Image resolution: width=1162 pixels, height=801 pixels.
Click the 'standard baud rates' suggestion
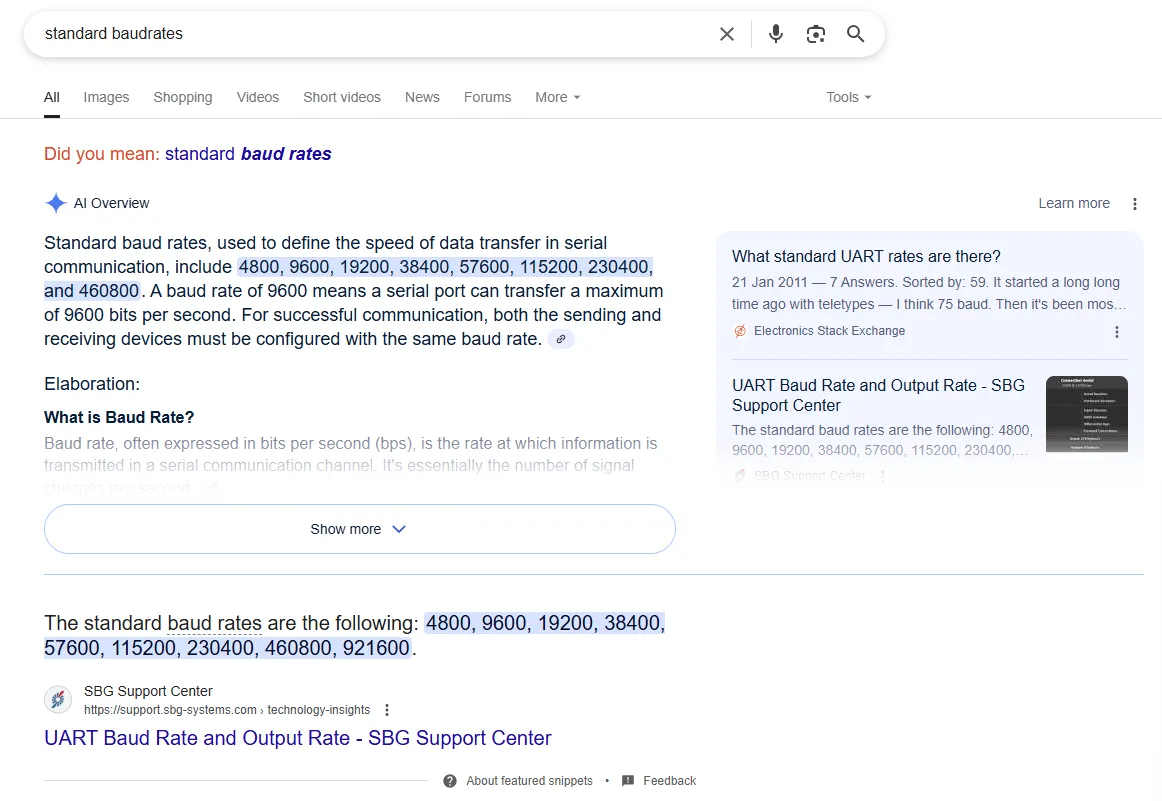(248, 154)
